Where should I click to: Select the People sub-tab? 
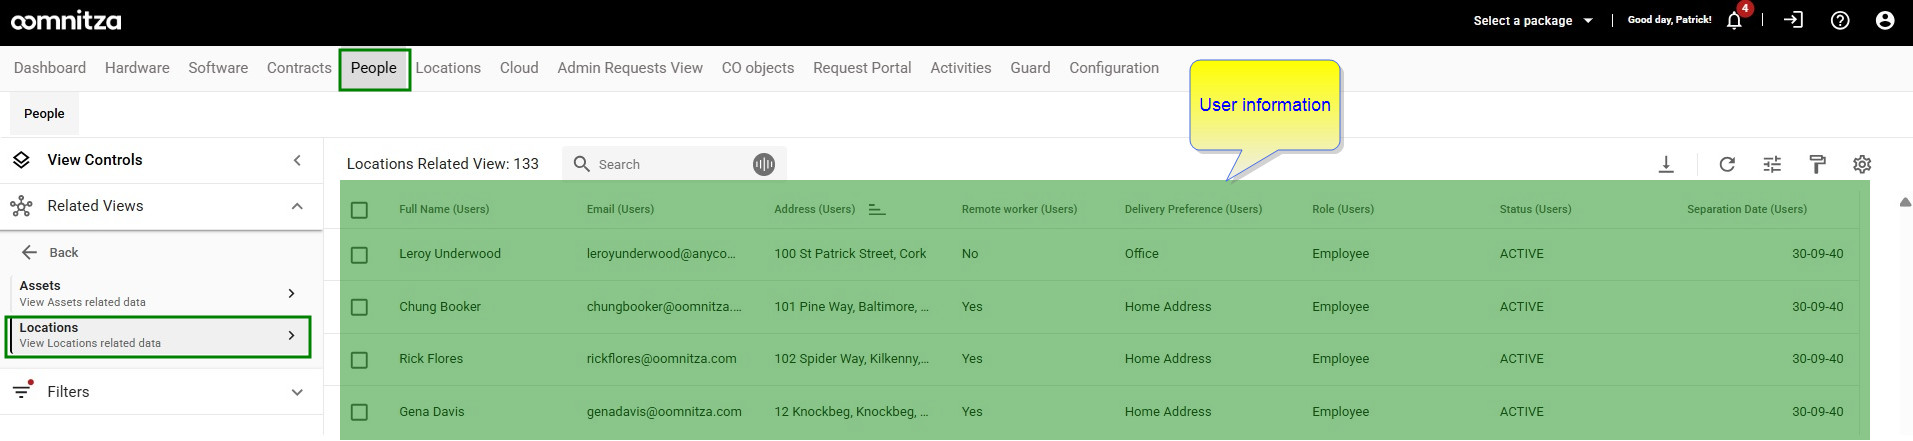click(44, 114)
